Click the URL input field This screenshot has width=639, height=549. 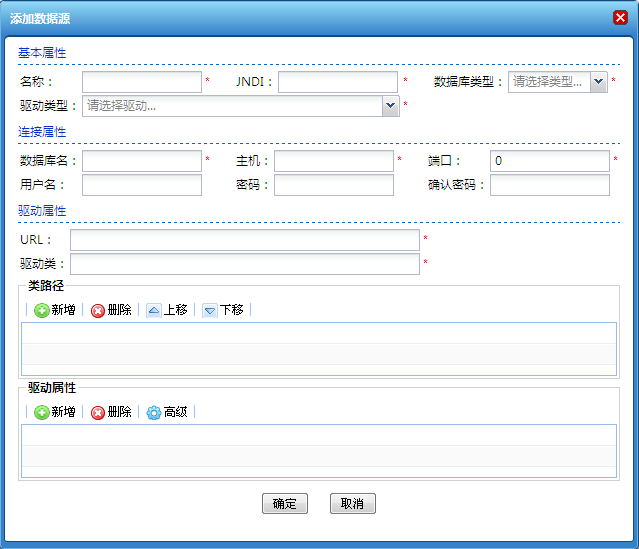pyautogui.click(x=245, y=240)
